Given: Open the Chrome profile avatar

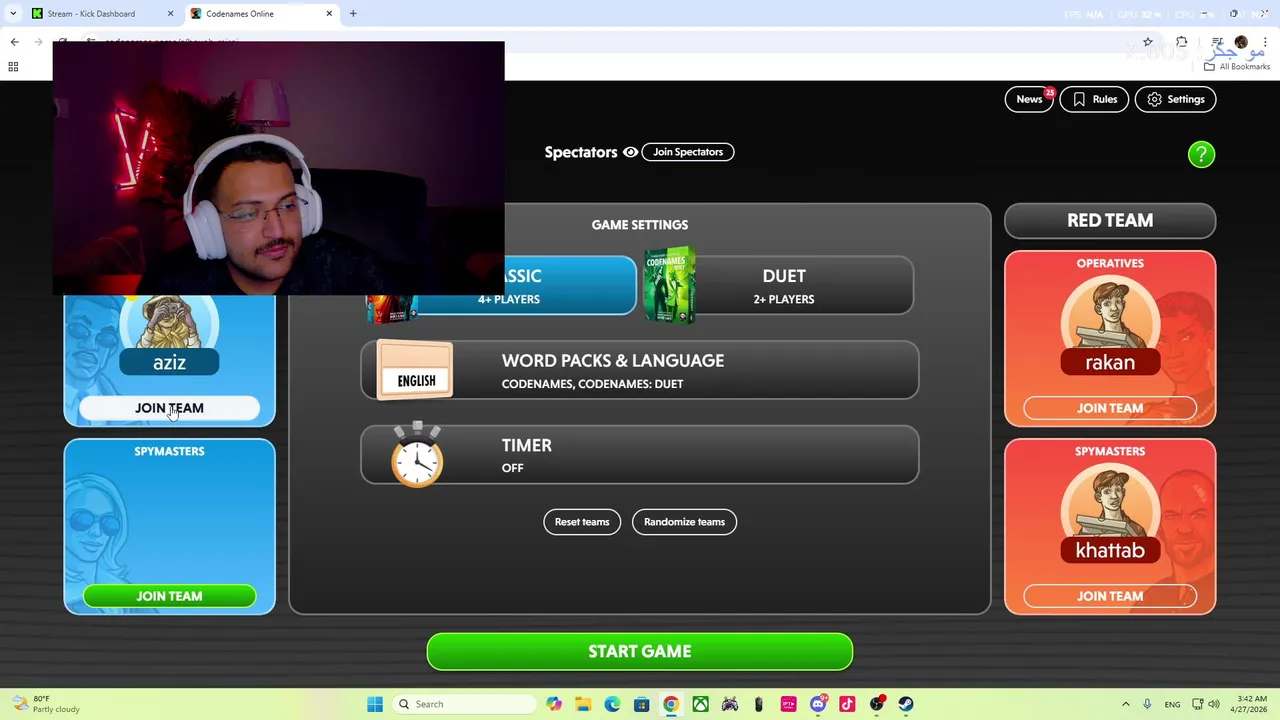Looking at the screenshot, I should (x=1241, y=42).
